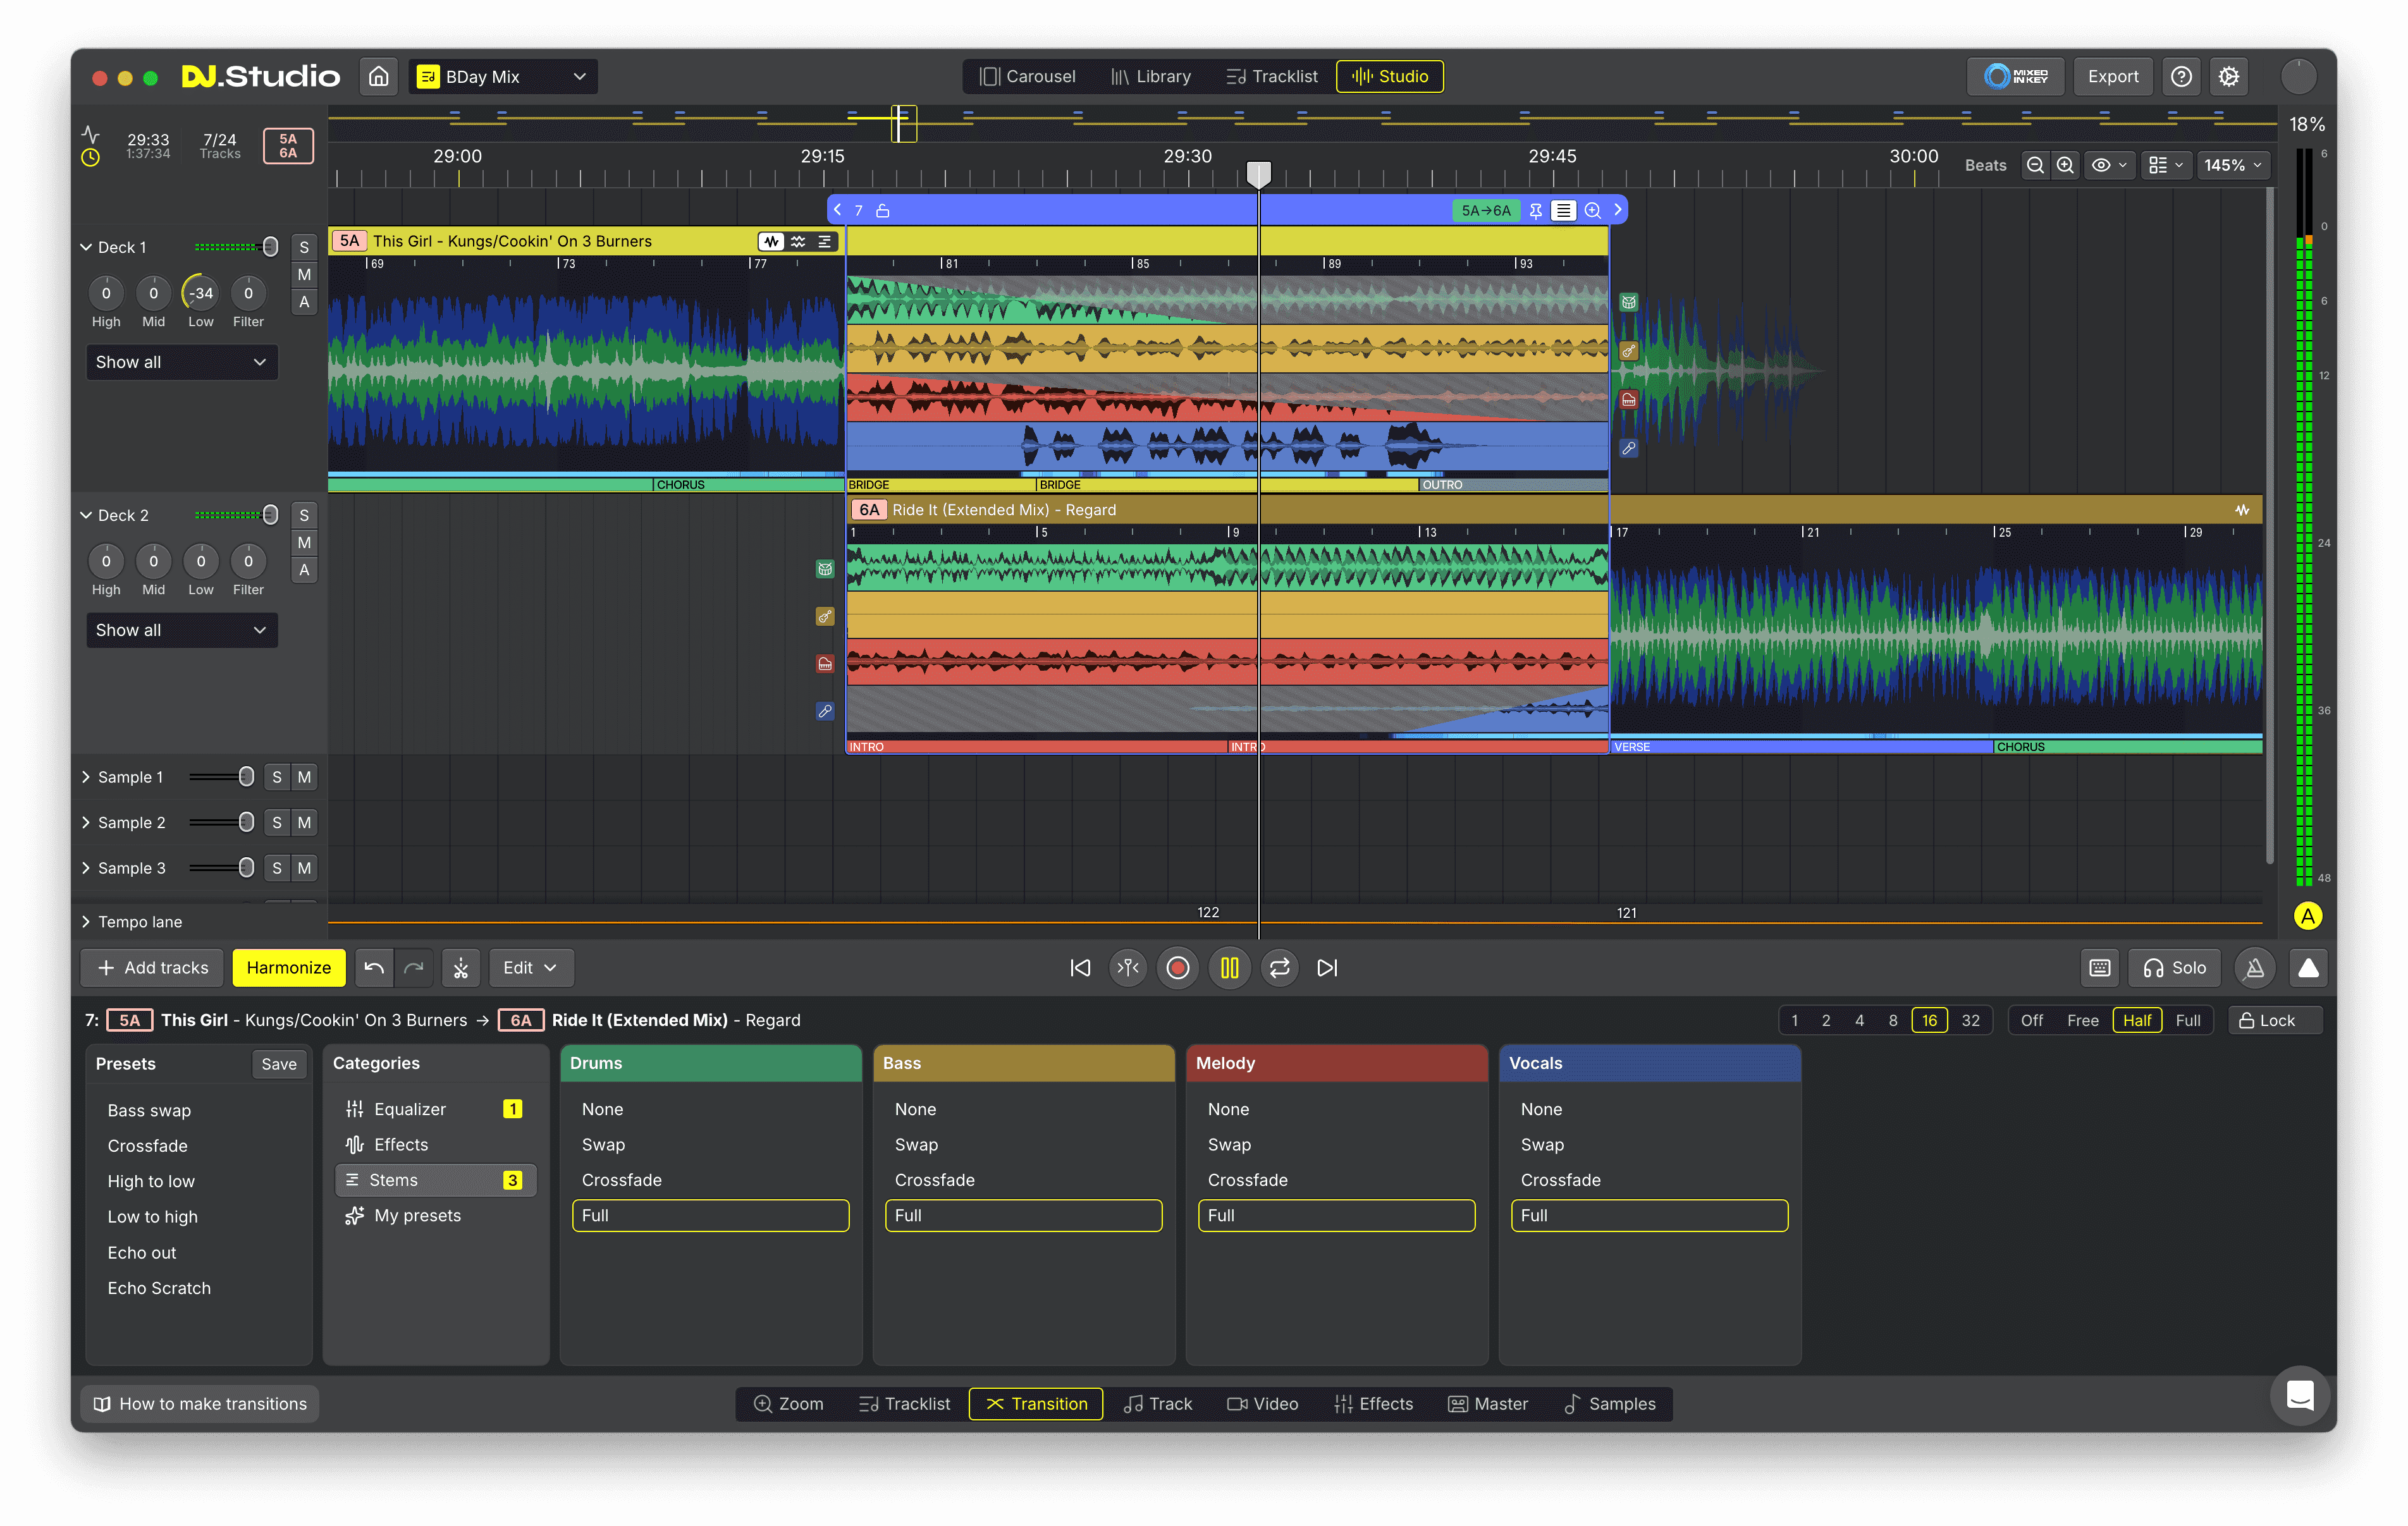Go to previous transition arrow in blue bar
This screenshot has height=1526, width=2408.
click(x=838, y=210)
